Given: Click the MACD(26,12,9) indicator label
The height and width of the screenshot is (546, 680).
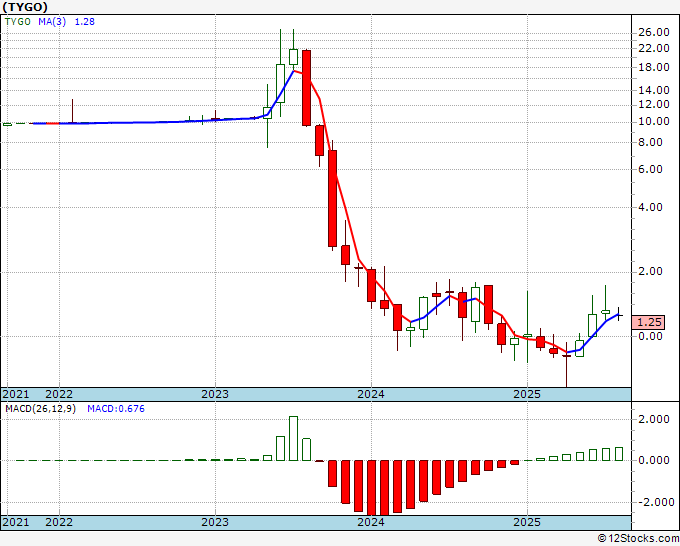Looking at the screenshot, I should [40, 409].
